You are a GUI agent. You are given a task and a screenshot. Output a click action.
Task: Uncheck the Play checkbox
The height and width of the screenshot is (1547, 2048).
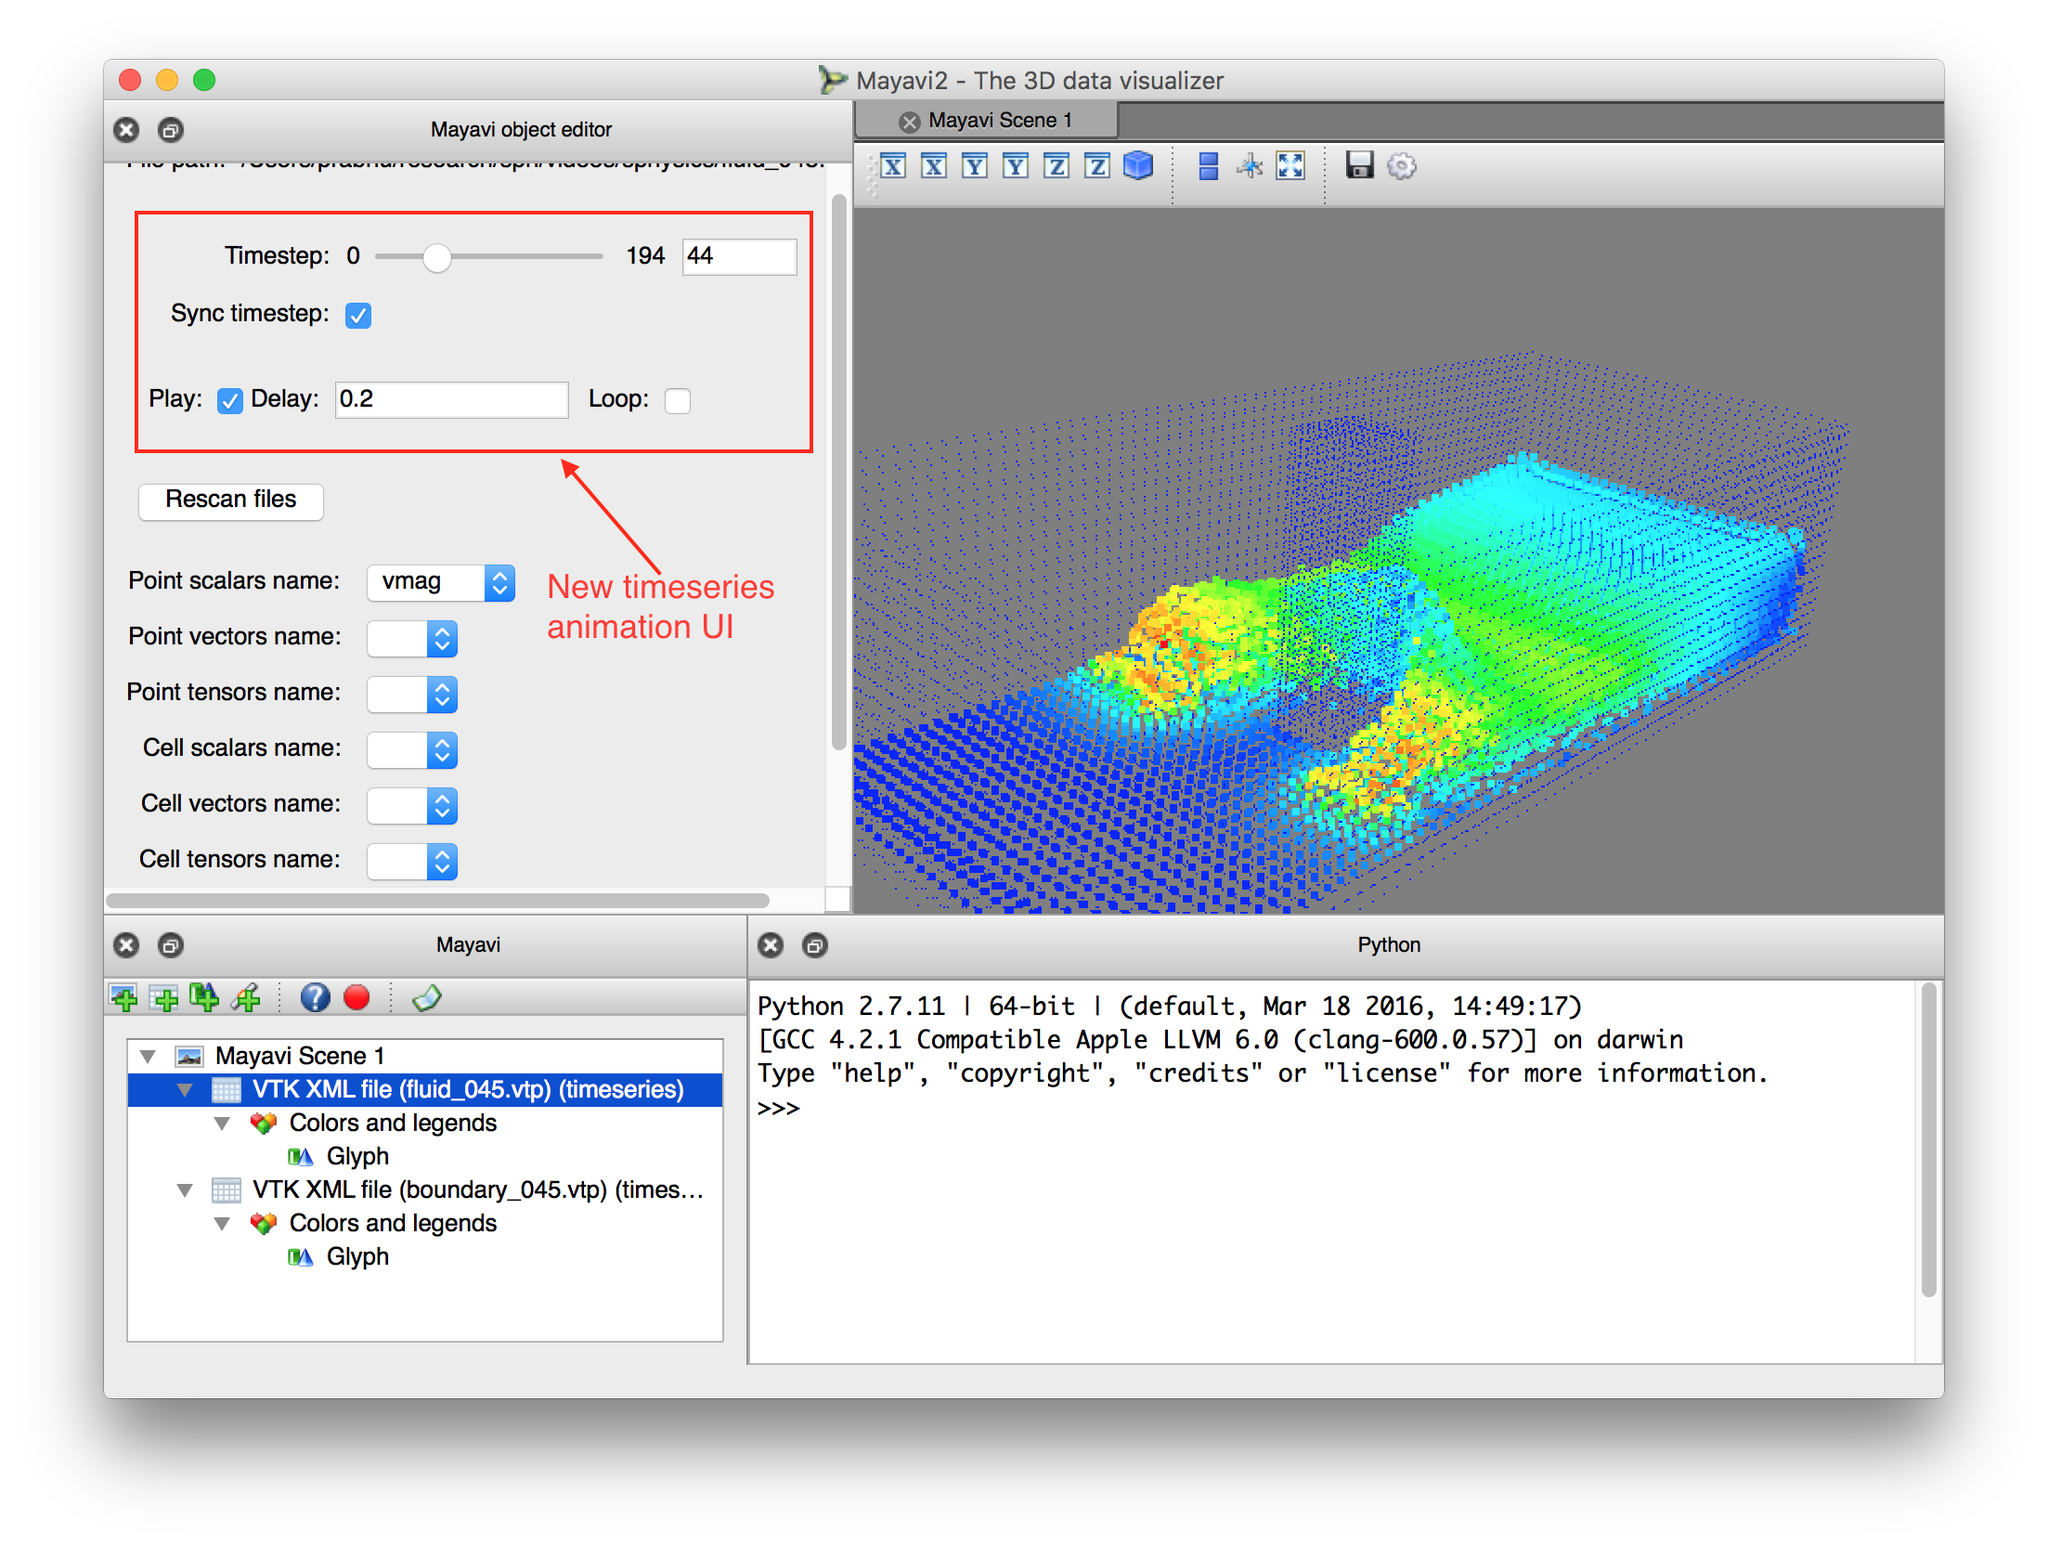(x=230, y=400)
